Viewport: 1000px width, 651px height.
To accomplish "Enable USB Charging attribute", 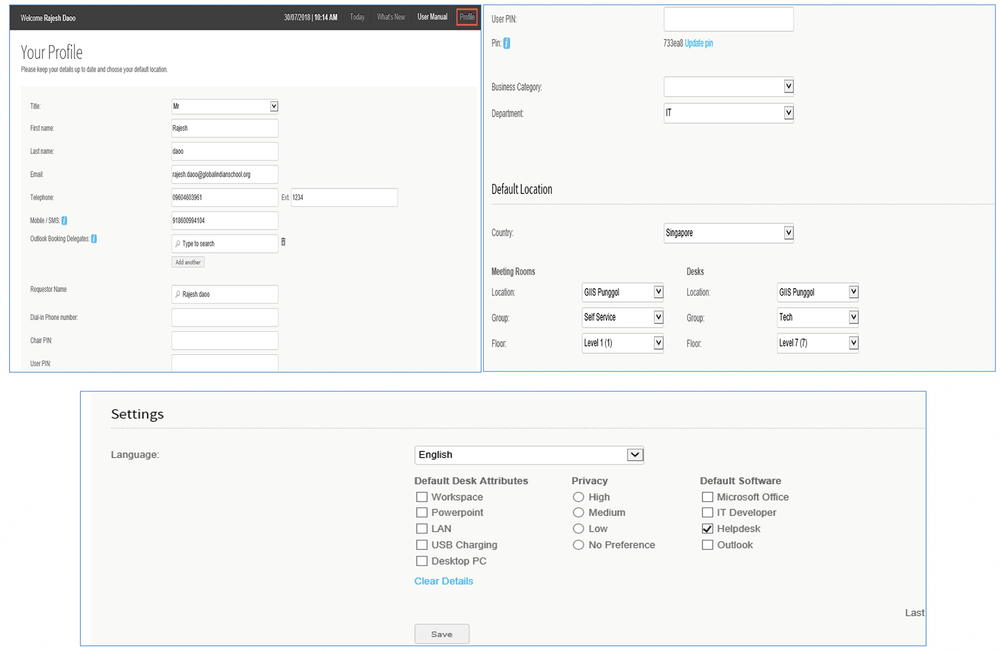I will (x=422, y=545).
